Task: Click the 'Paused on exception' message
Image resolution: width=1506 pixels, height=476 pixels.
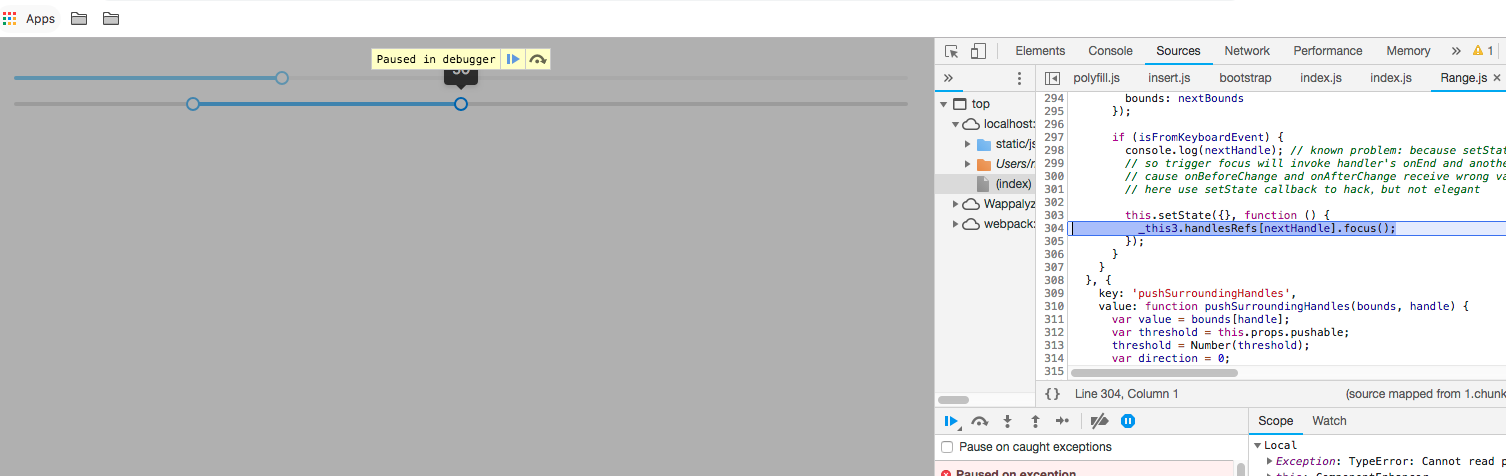Action: [1015, 472]
